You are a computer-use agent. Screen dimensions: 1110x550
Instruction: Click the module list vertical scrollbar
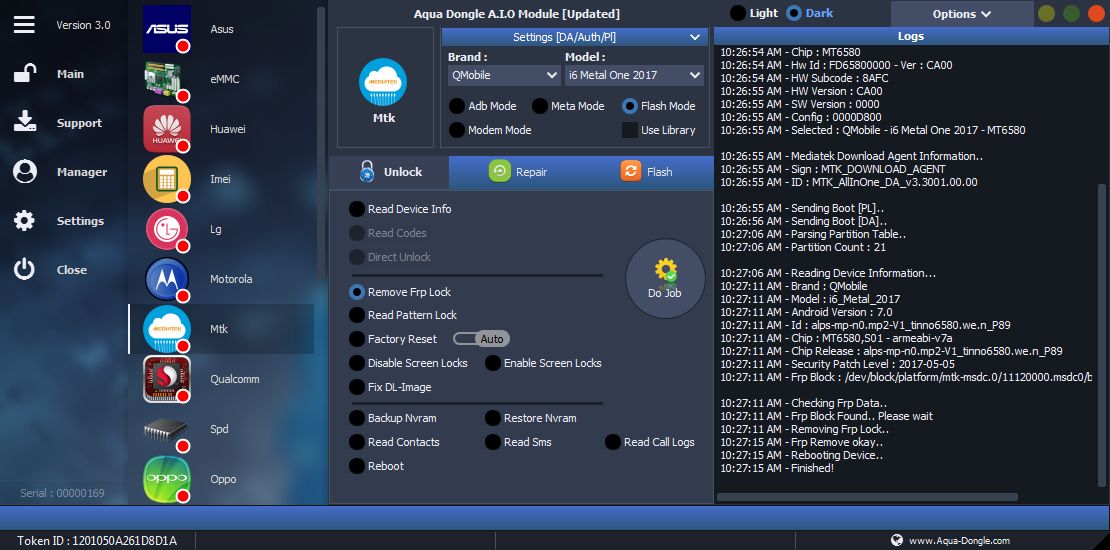(x=321, y=142)
